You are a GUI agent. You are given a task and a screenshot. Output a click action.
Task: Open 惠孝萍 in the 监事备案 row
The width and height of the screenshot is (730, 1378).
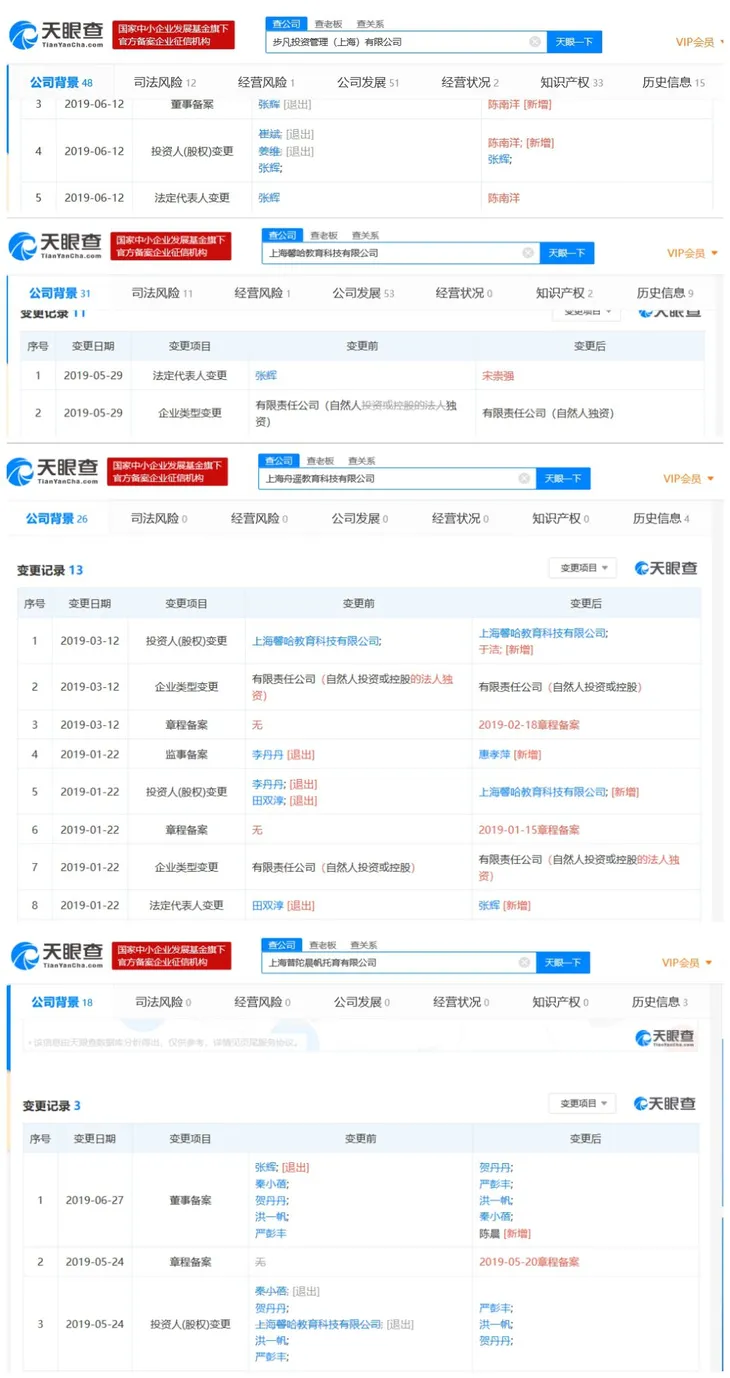(x=494, y=754)
